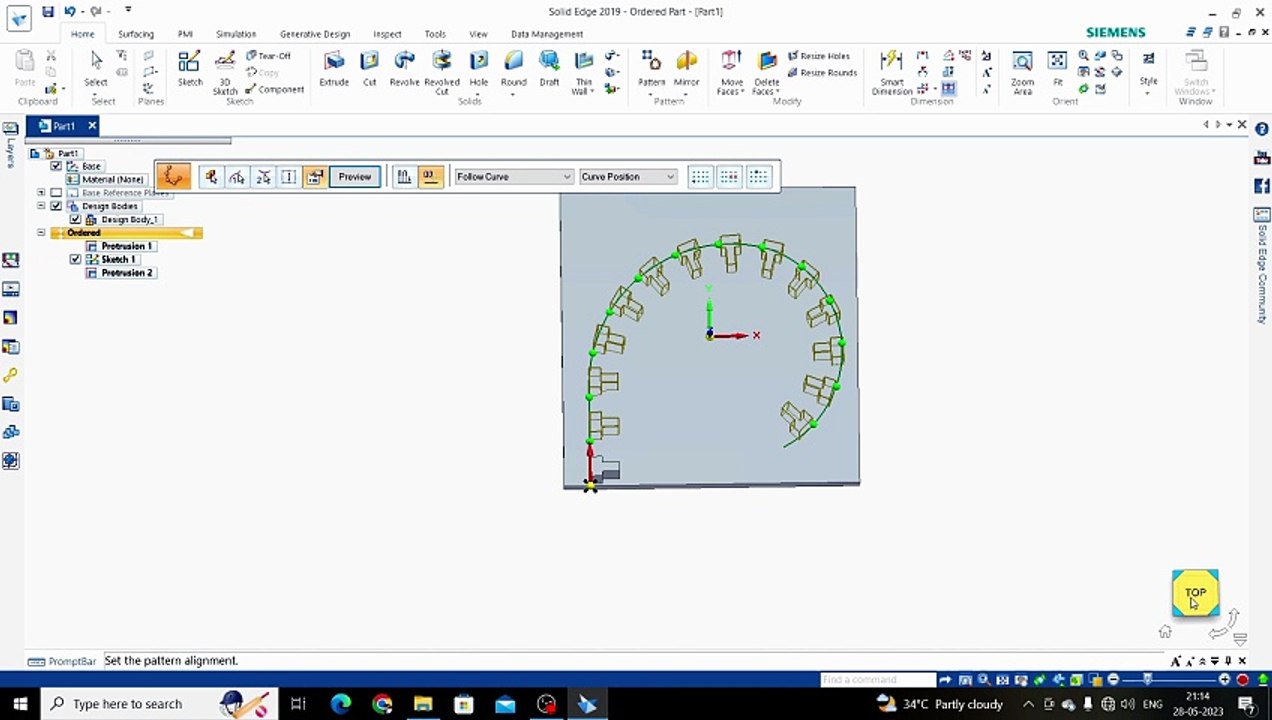Open the Home ribbon tab
Screen dimensions: 1272x720
click(x=82, y=34)
